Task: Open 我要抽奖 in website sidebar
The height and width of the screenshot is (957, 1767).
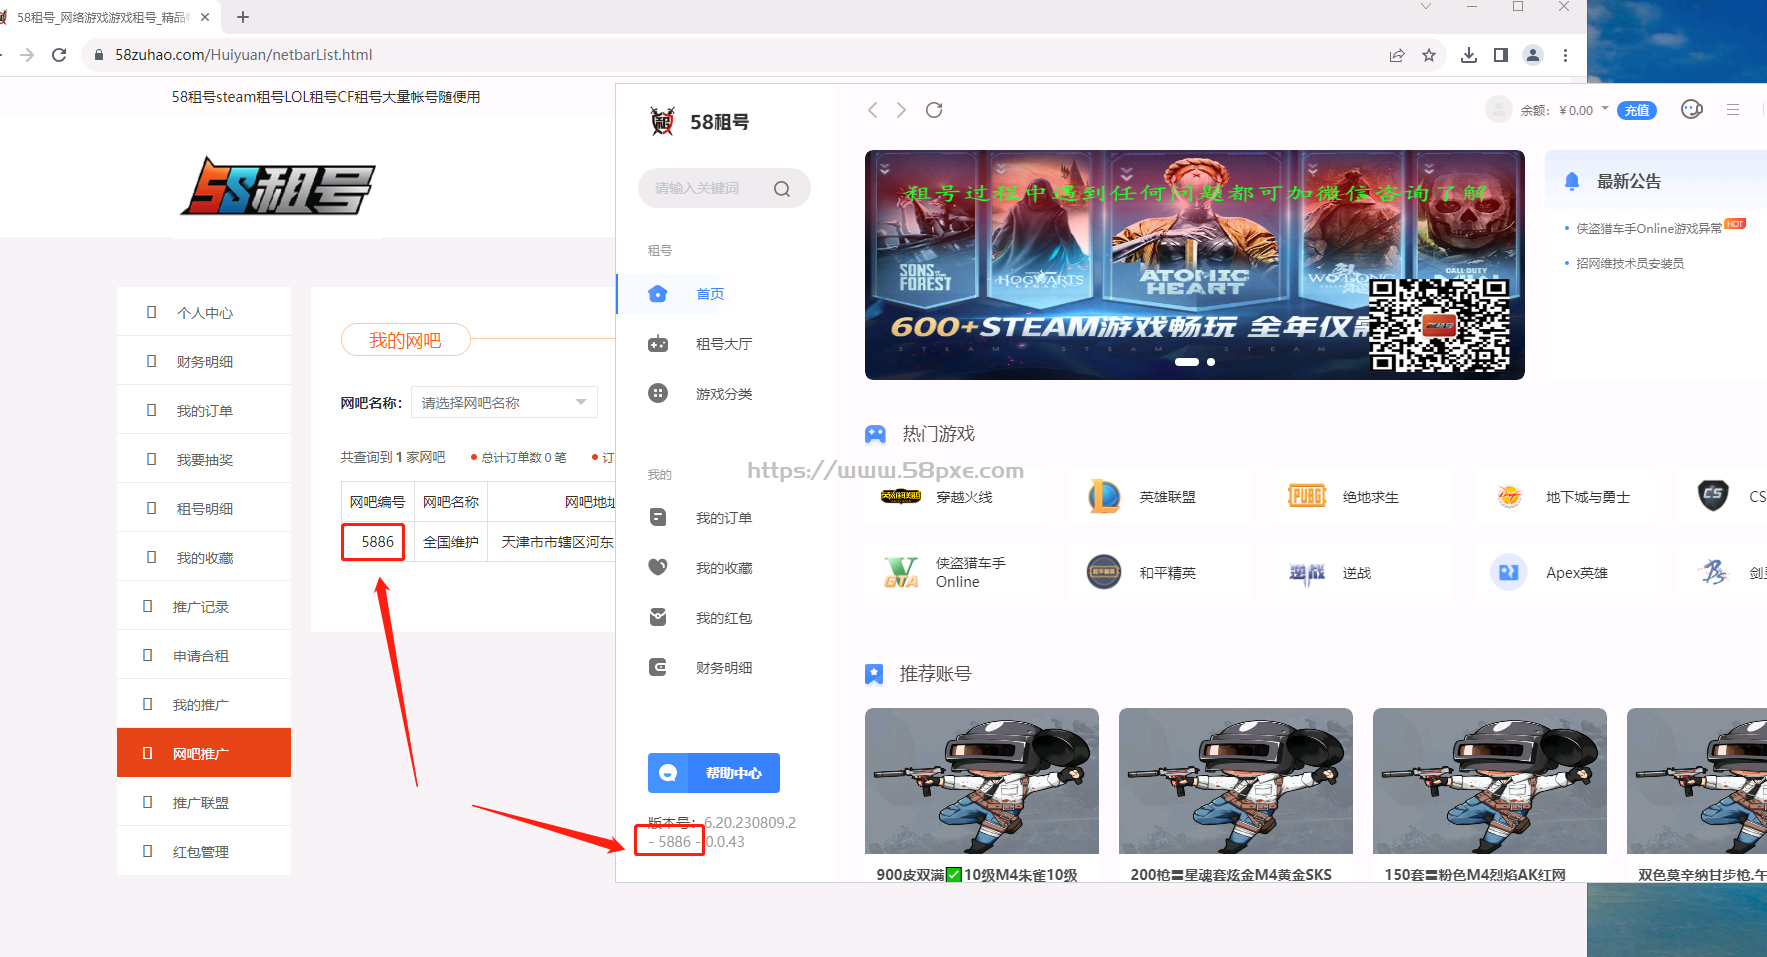Action: coord(204,459)
